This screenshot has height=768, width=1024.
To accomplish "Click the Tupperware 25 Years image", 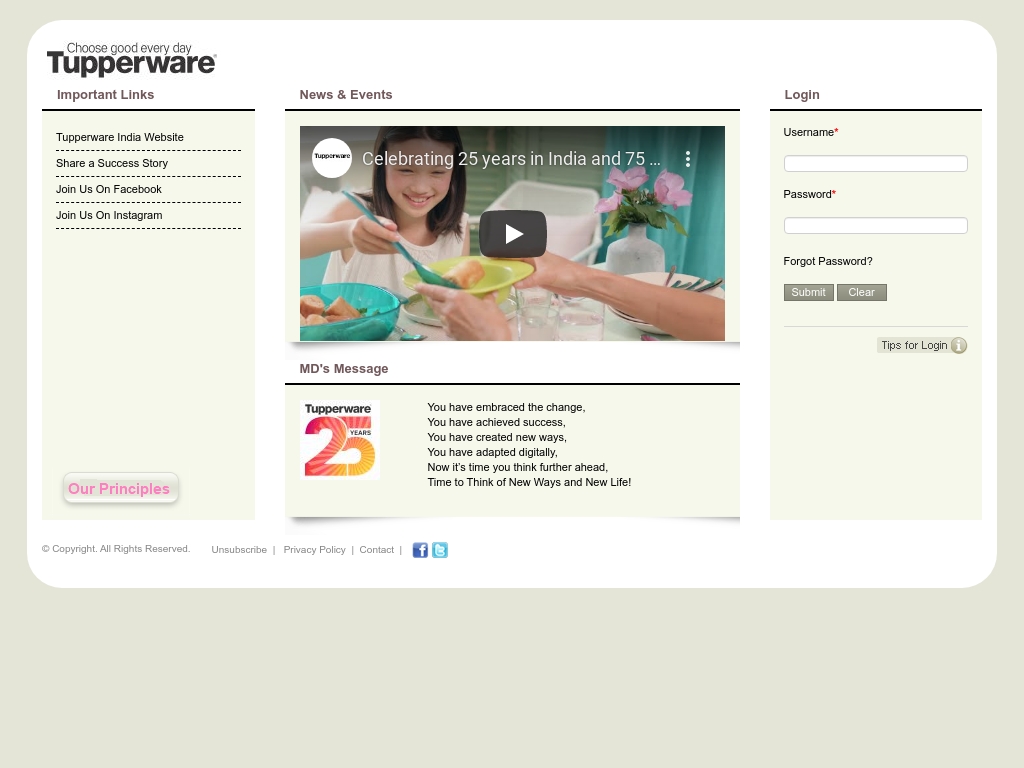I will [340, 440].
